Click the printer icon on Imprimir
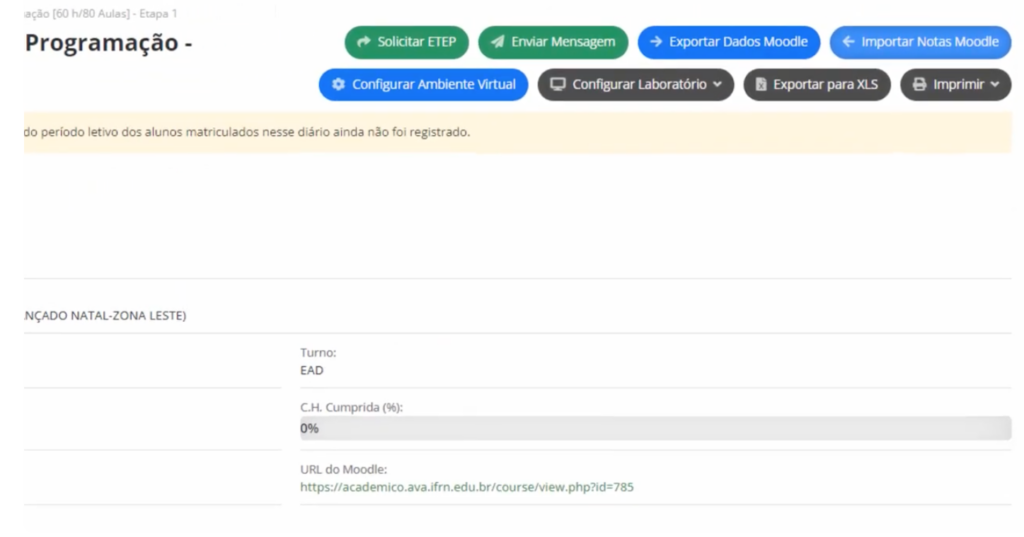The height and width of the screenshot is (537, 1024). 919,85
